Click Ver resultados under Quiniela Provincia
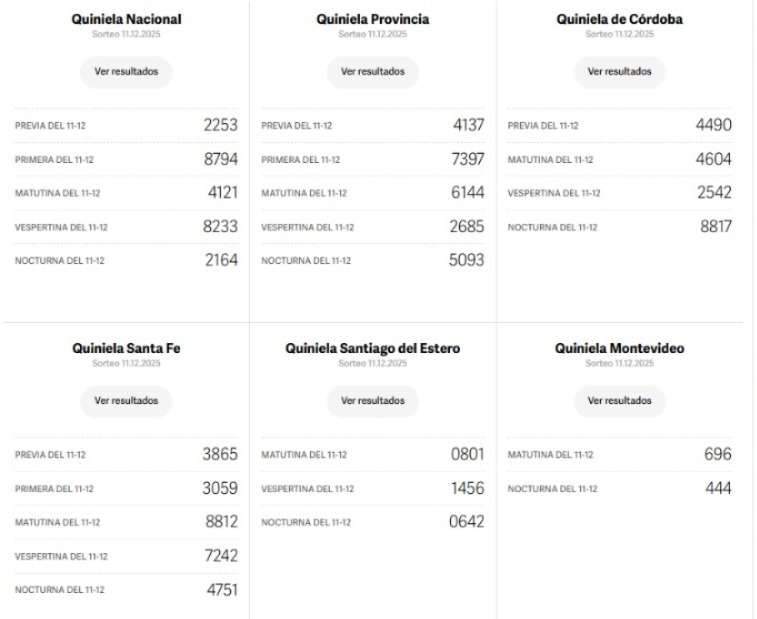The image size is (757, 619). (x=373, y=72)
